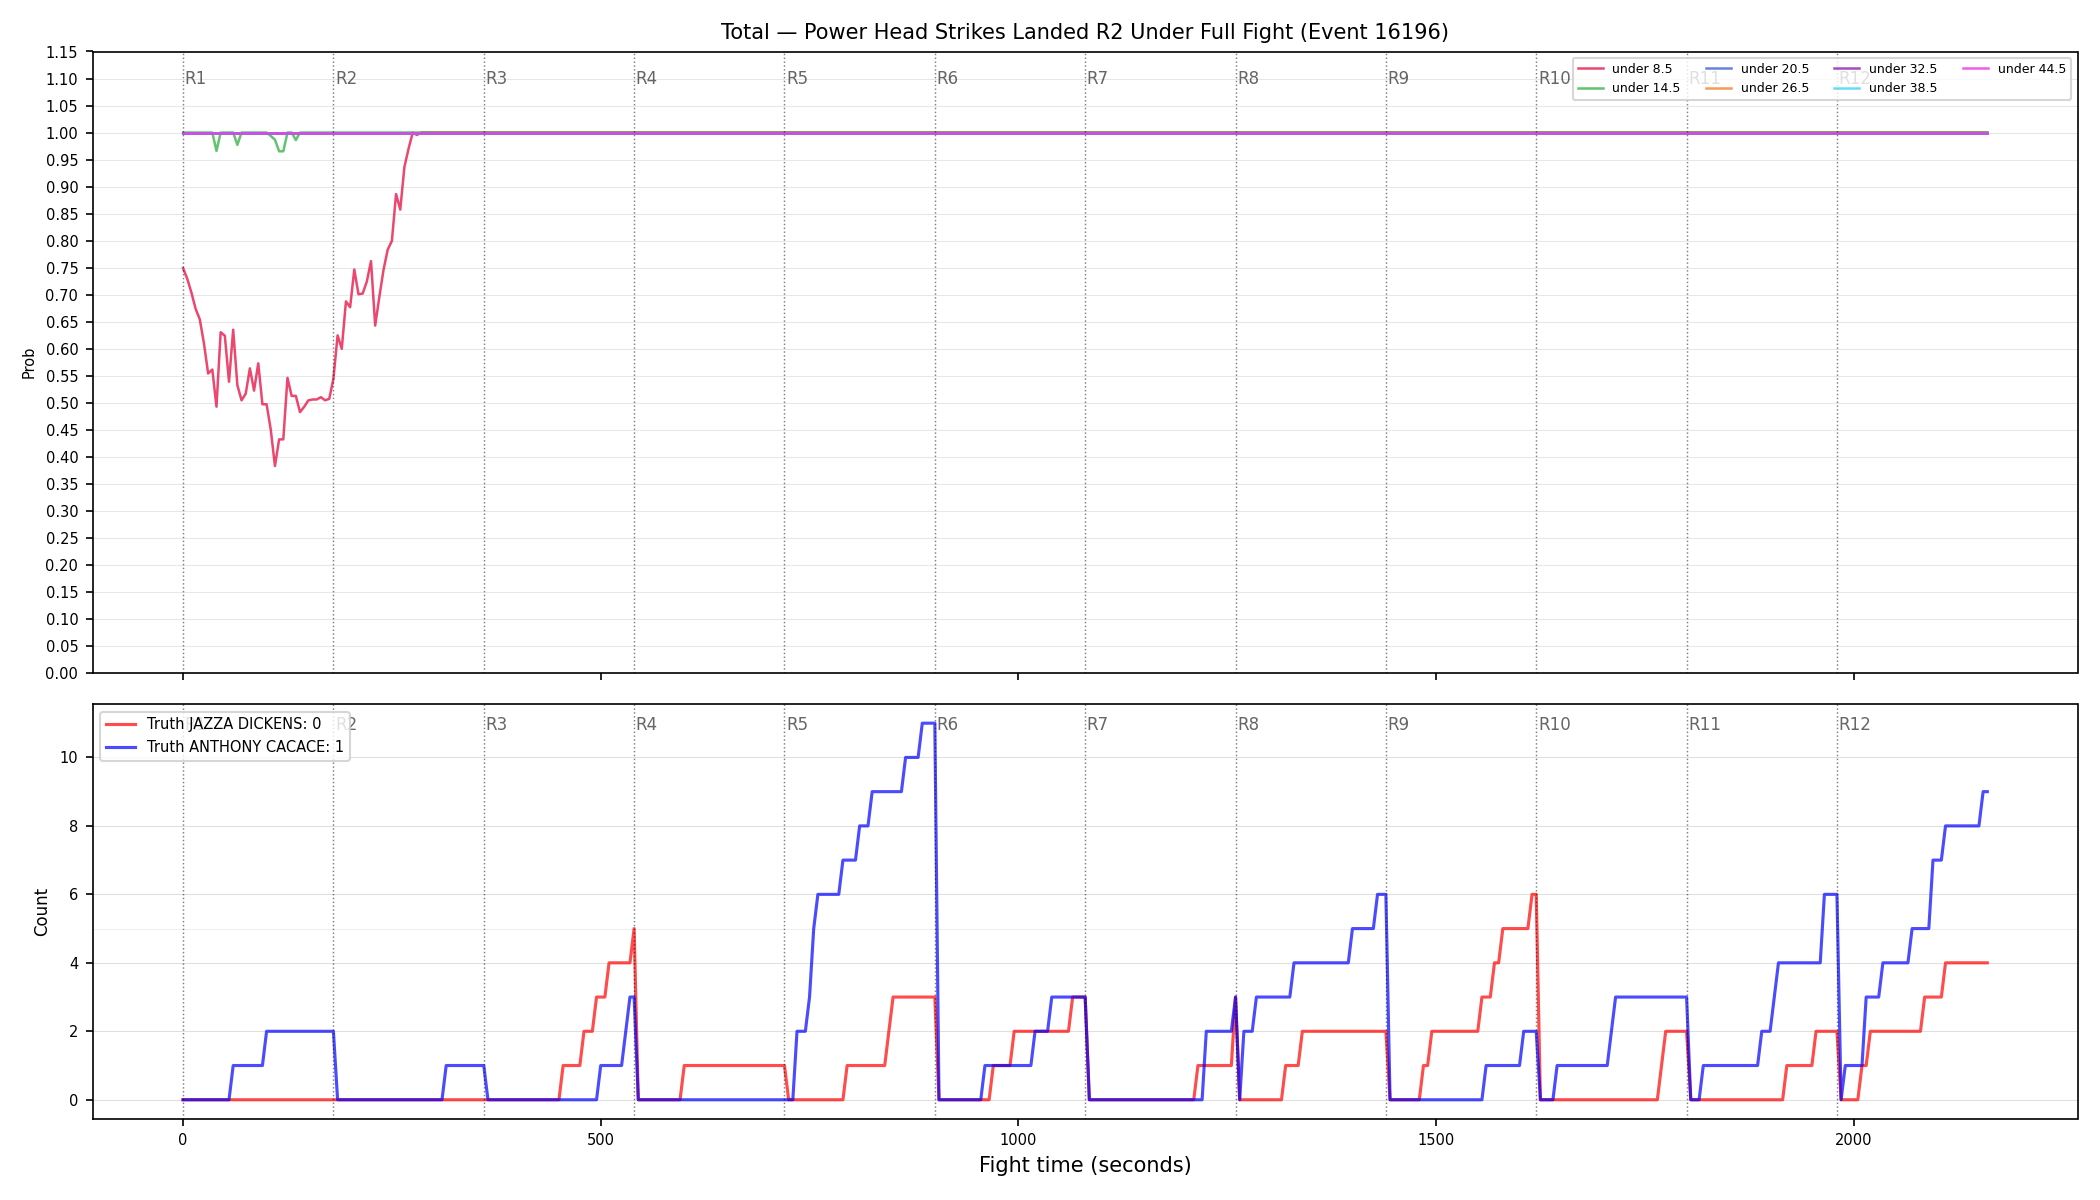The width and height of the screenshot is (2100, 1200).
Task: Click the 8 tick on Count axis
Action: point(74,826)
